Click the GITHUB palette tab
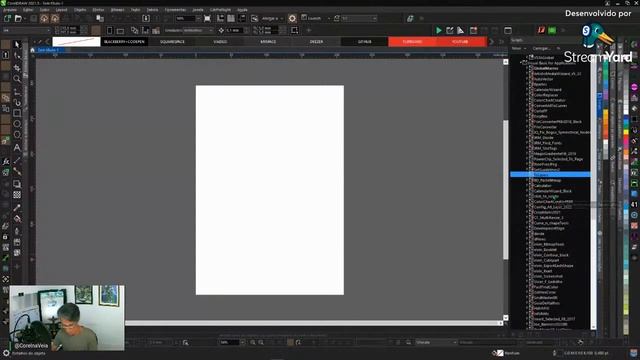 364,42
